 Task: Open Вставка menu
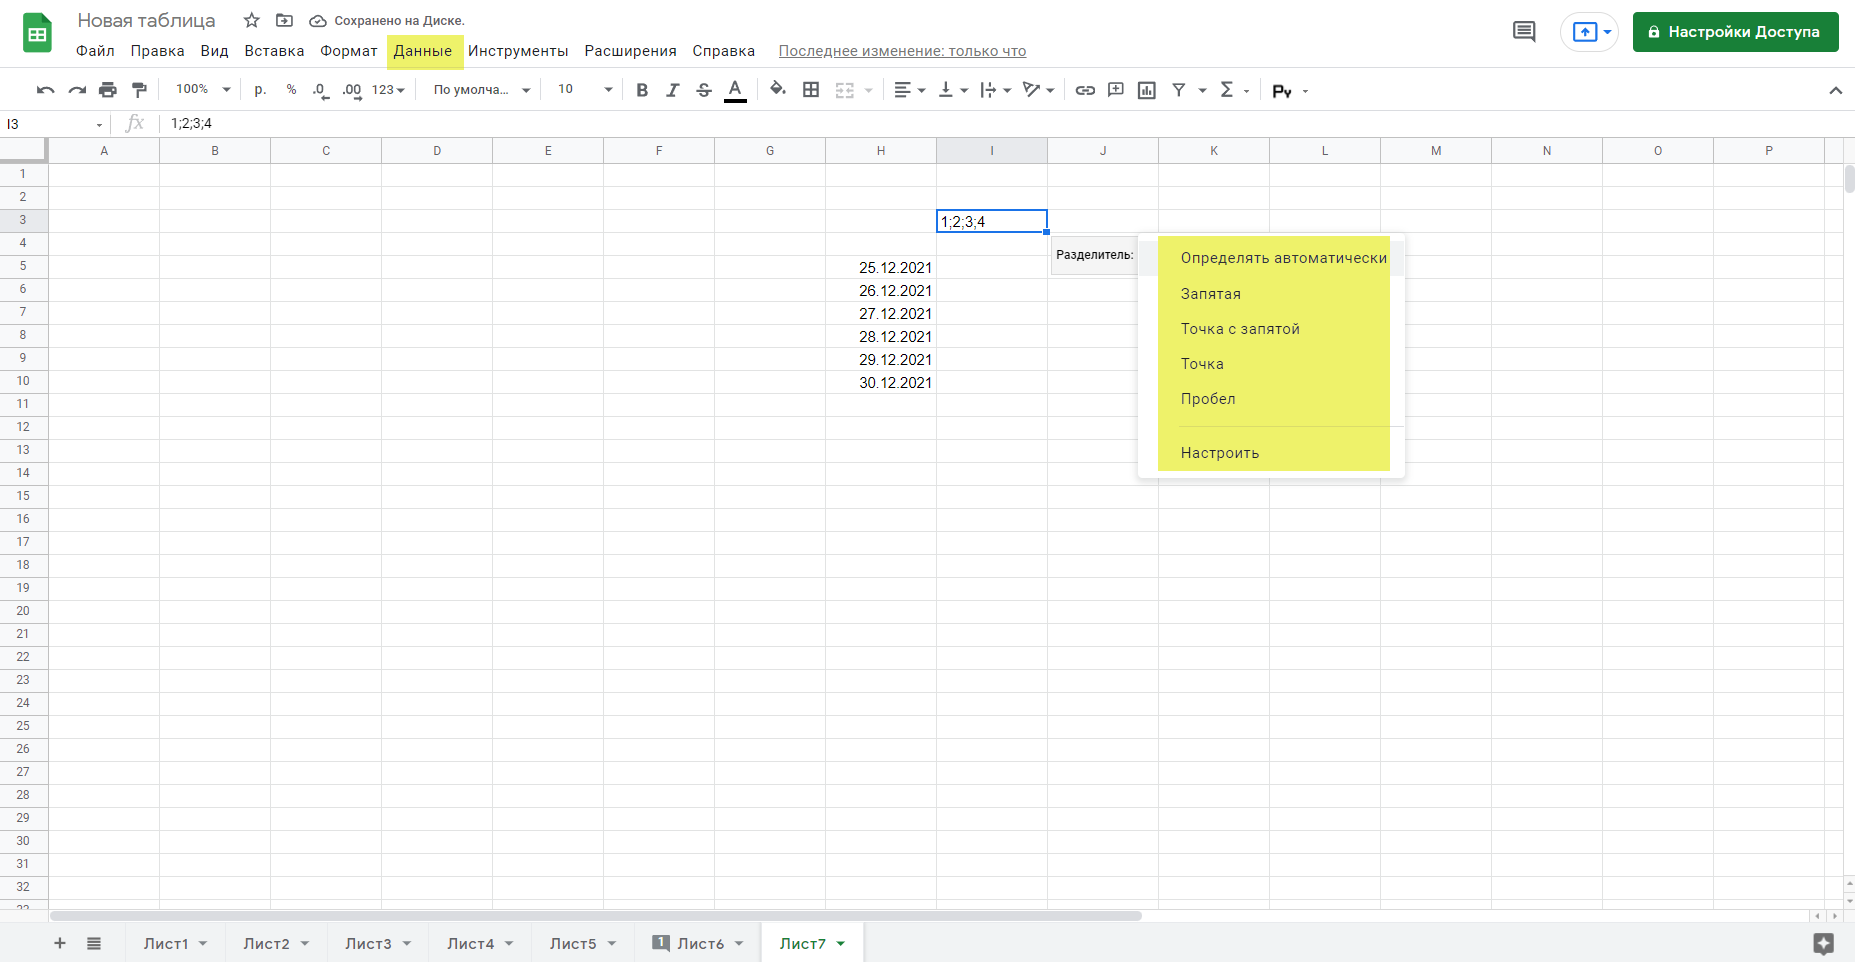coord(274,51)
